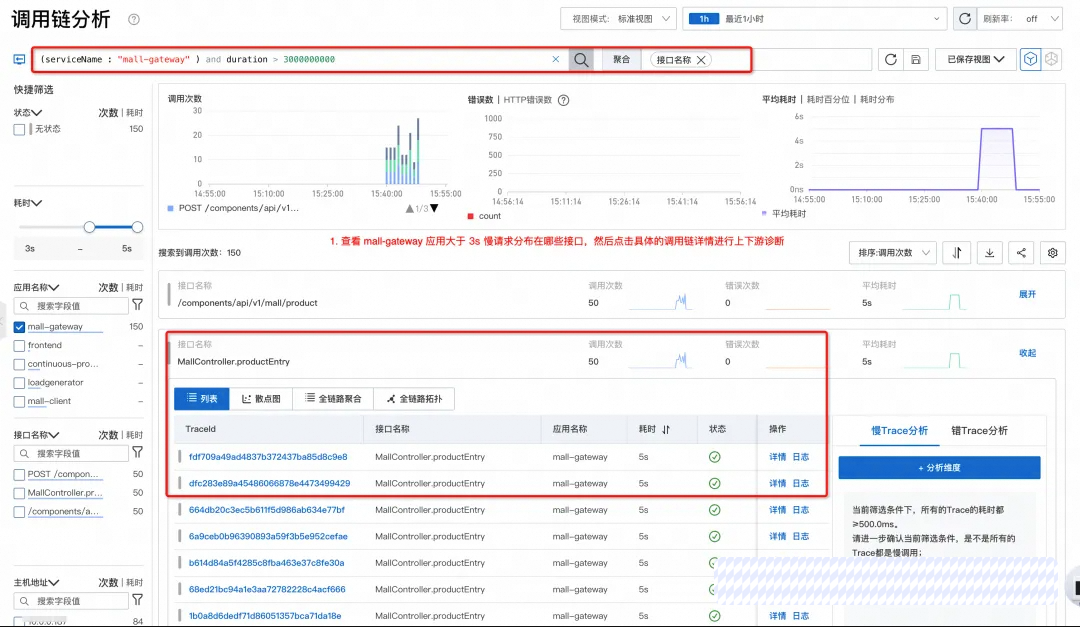Viewport: 1080px width, 627px height.
Task: Clear the query with the X icon
Action: click(556, 59)
